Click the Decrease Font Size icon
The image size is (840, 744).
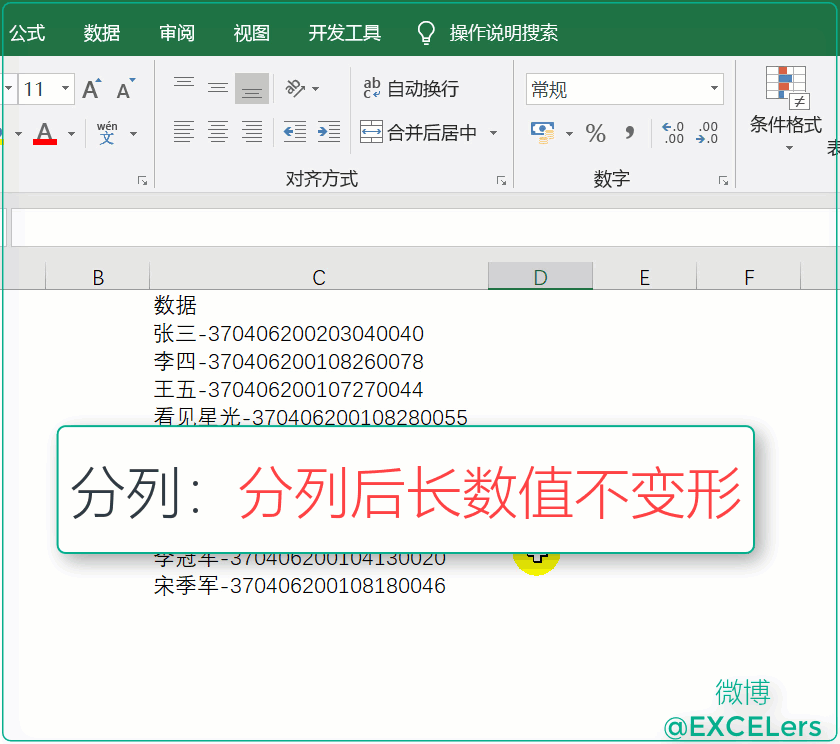(125, 90)
